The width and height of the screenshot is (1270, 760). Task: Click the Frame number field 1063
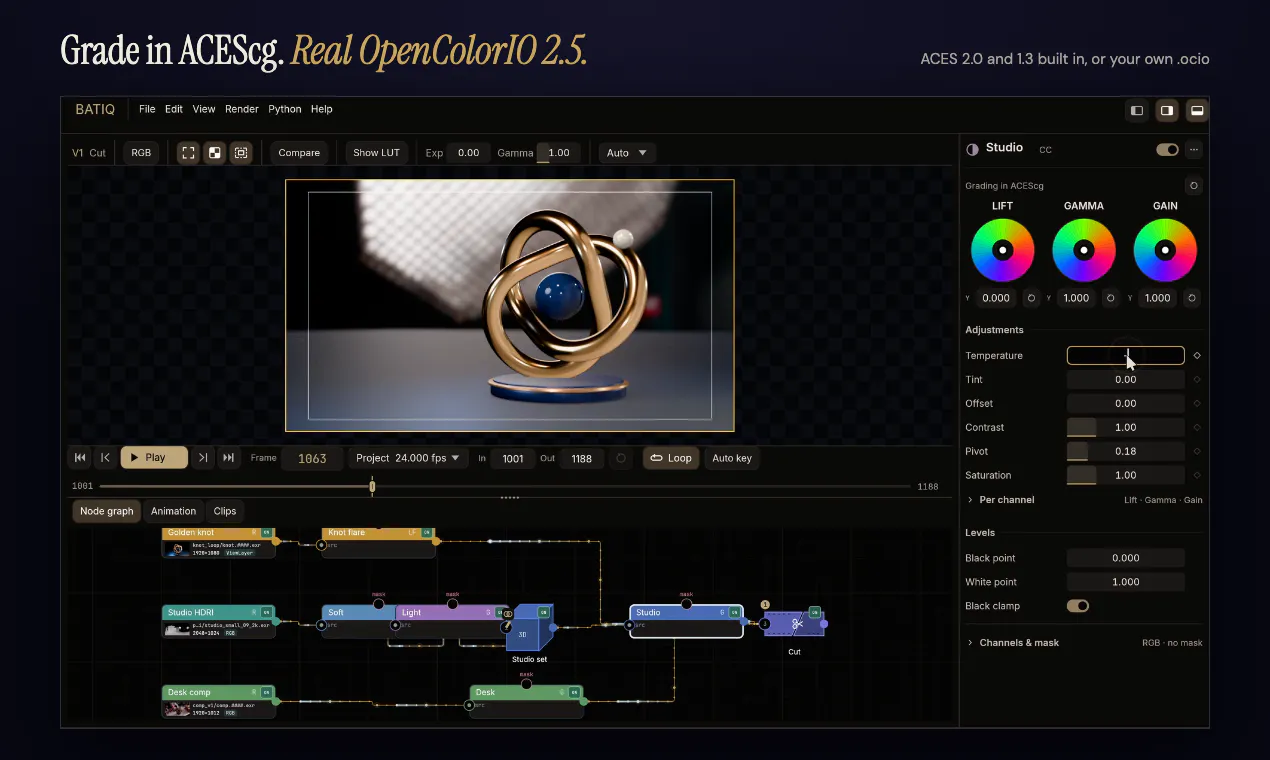click(x=312, y=458)
